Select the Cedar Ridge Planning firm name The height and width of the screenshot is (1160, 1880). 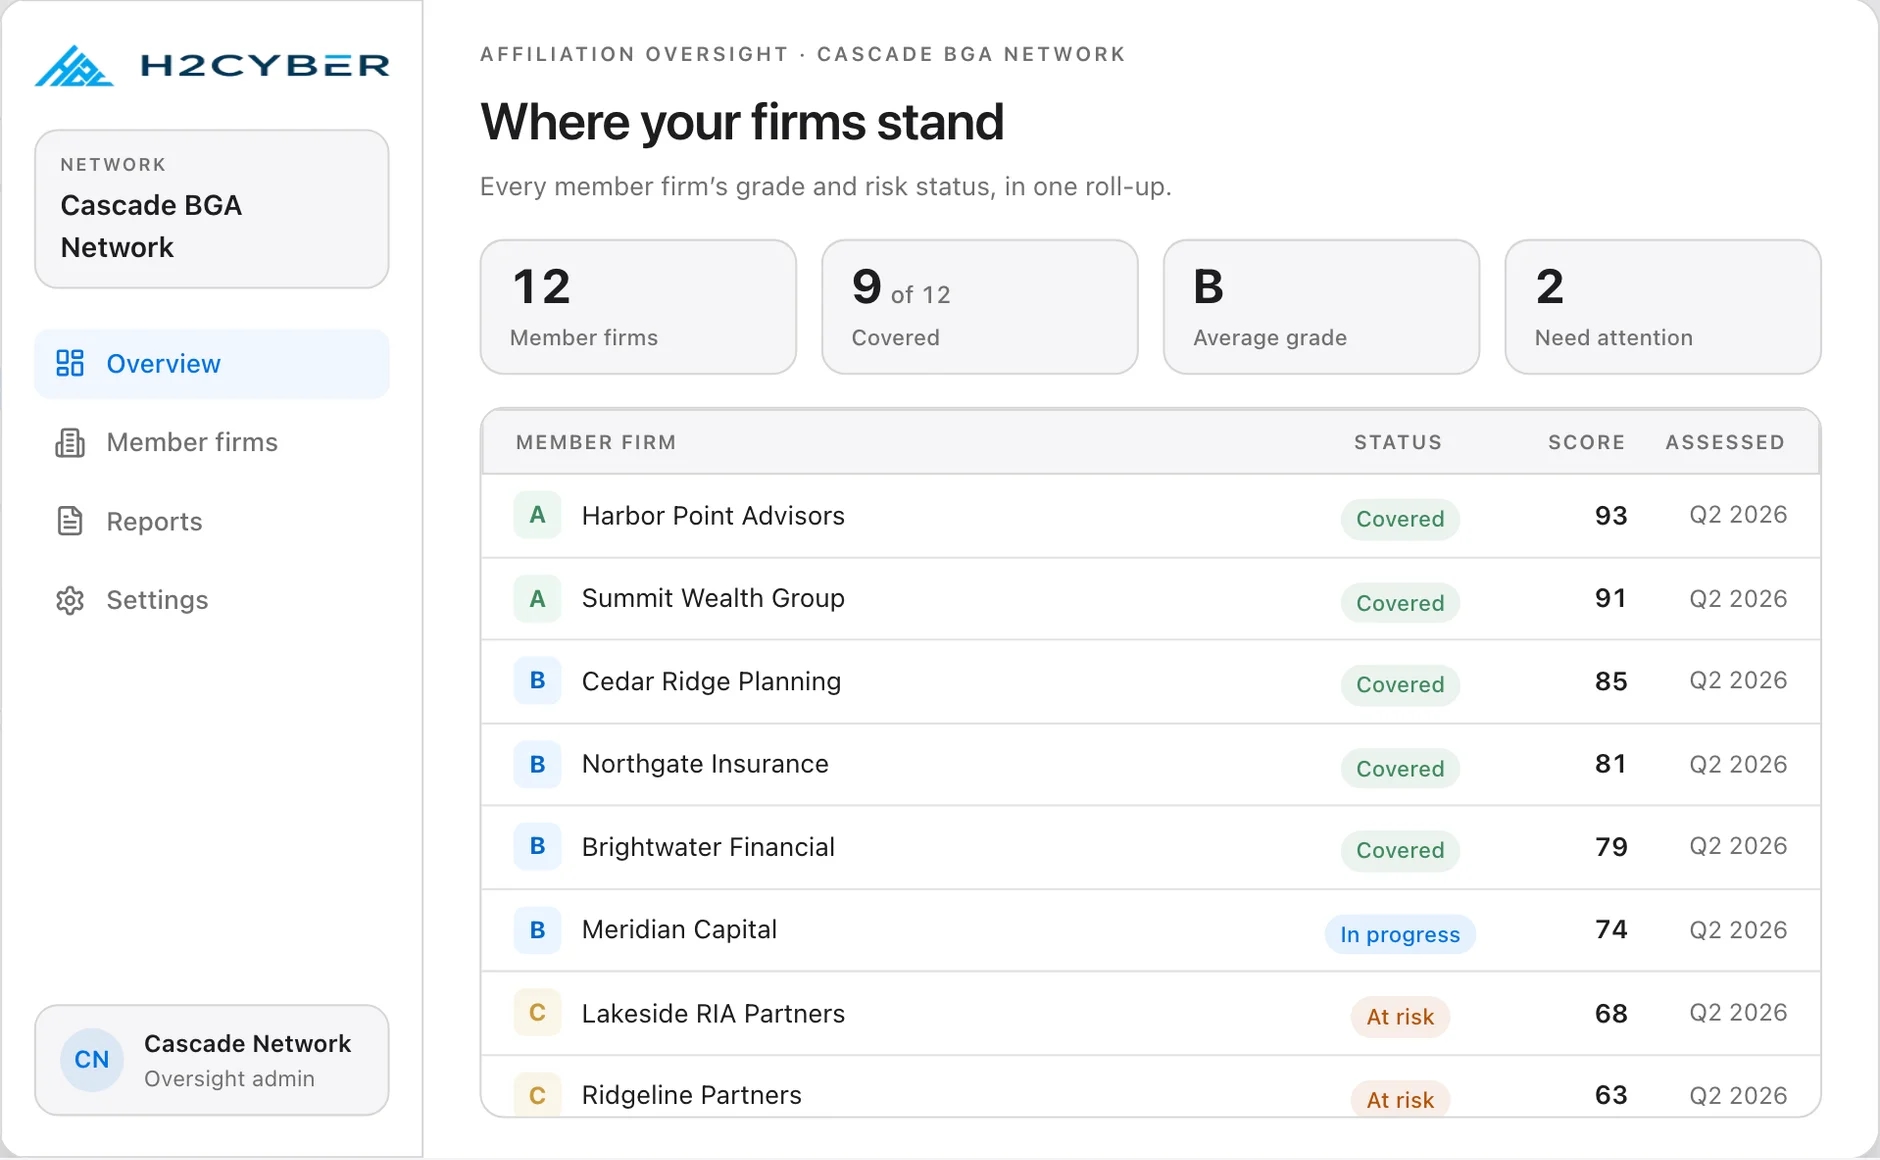click(x=711, y=681)
